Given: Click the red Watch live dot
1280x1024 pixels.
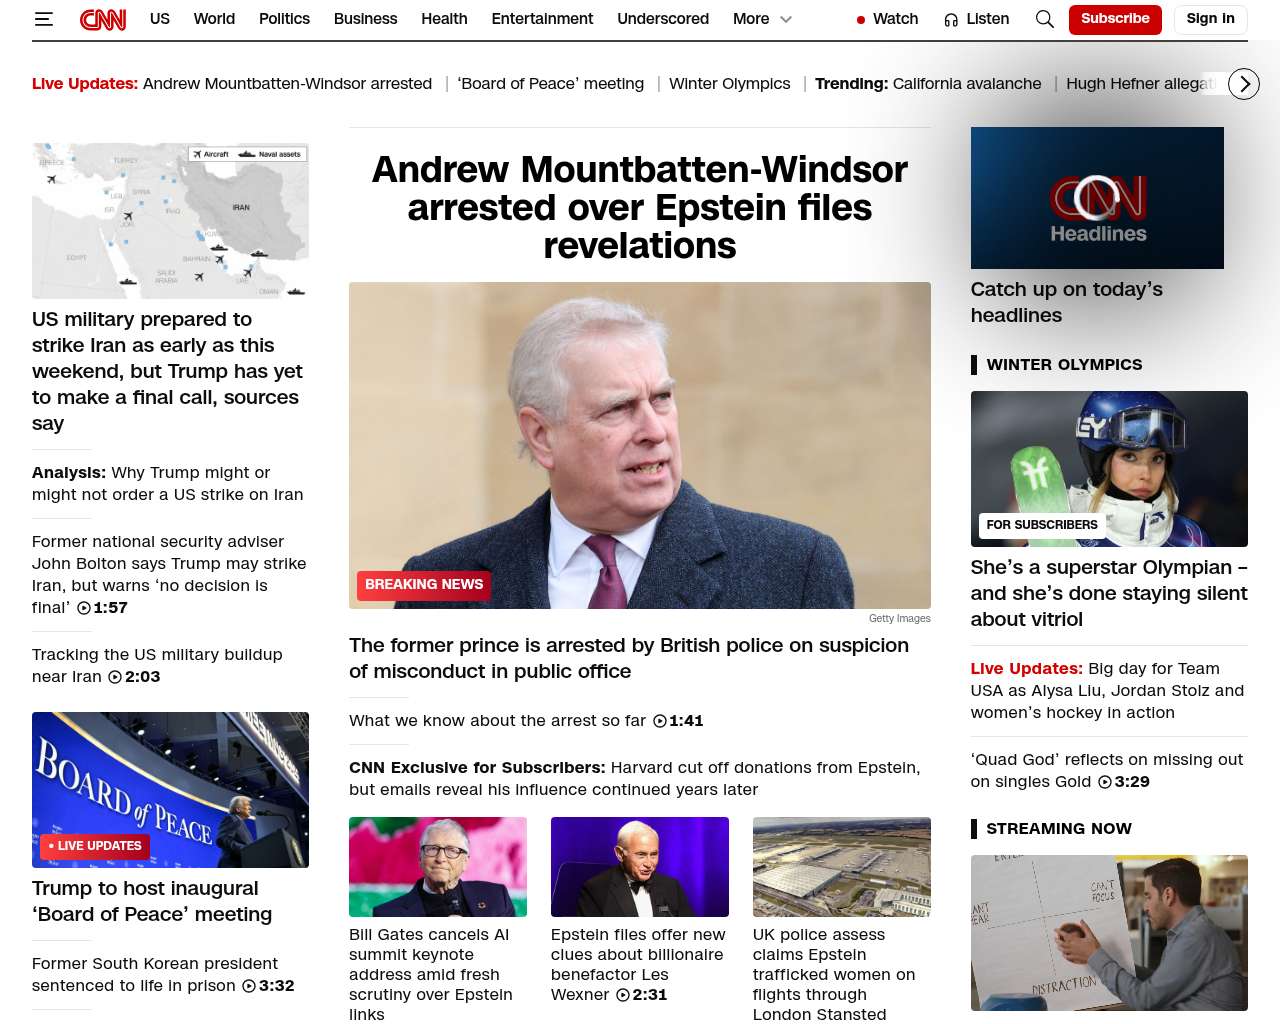Looking at the screenshot, I should [x=861, y=20].
